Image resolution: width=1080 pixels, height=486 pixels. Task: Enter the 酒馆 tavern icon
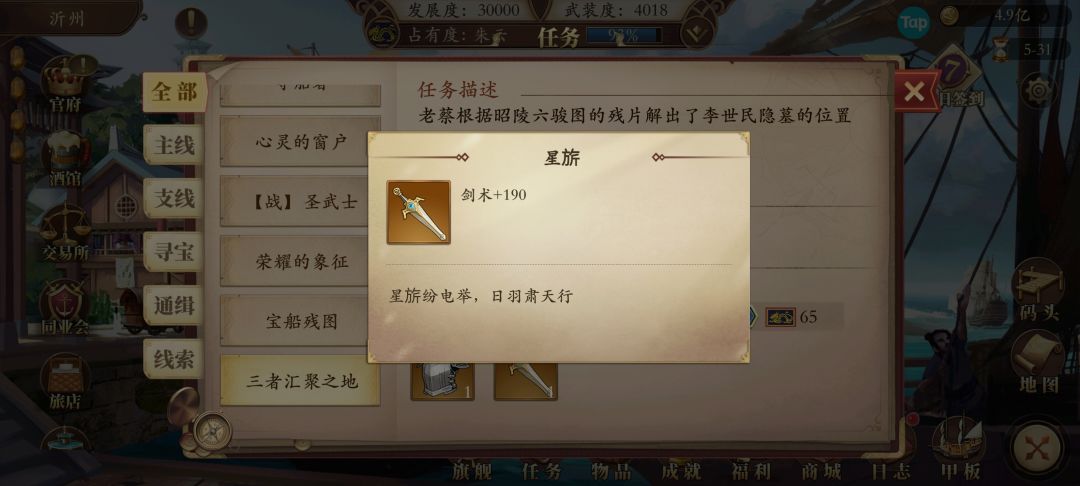(65, 159)
